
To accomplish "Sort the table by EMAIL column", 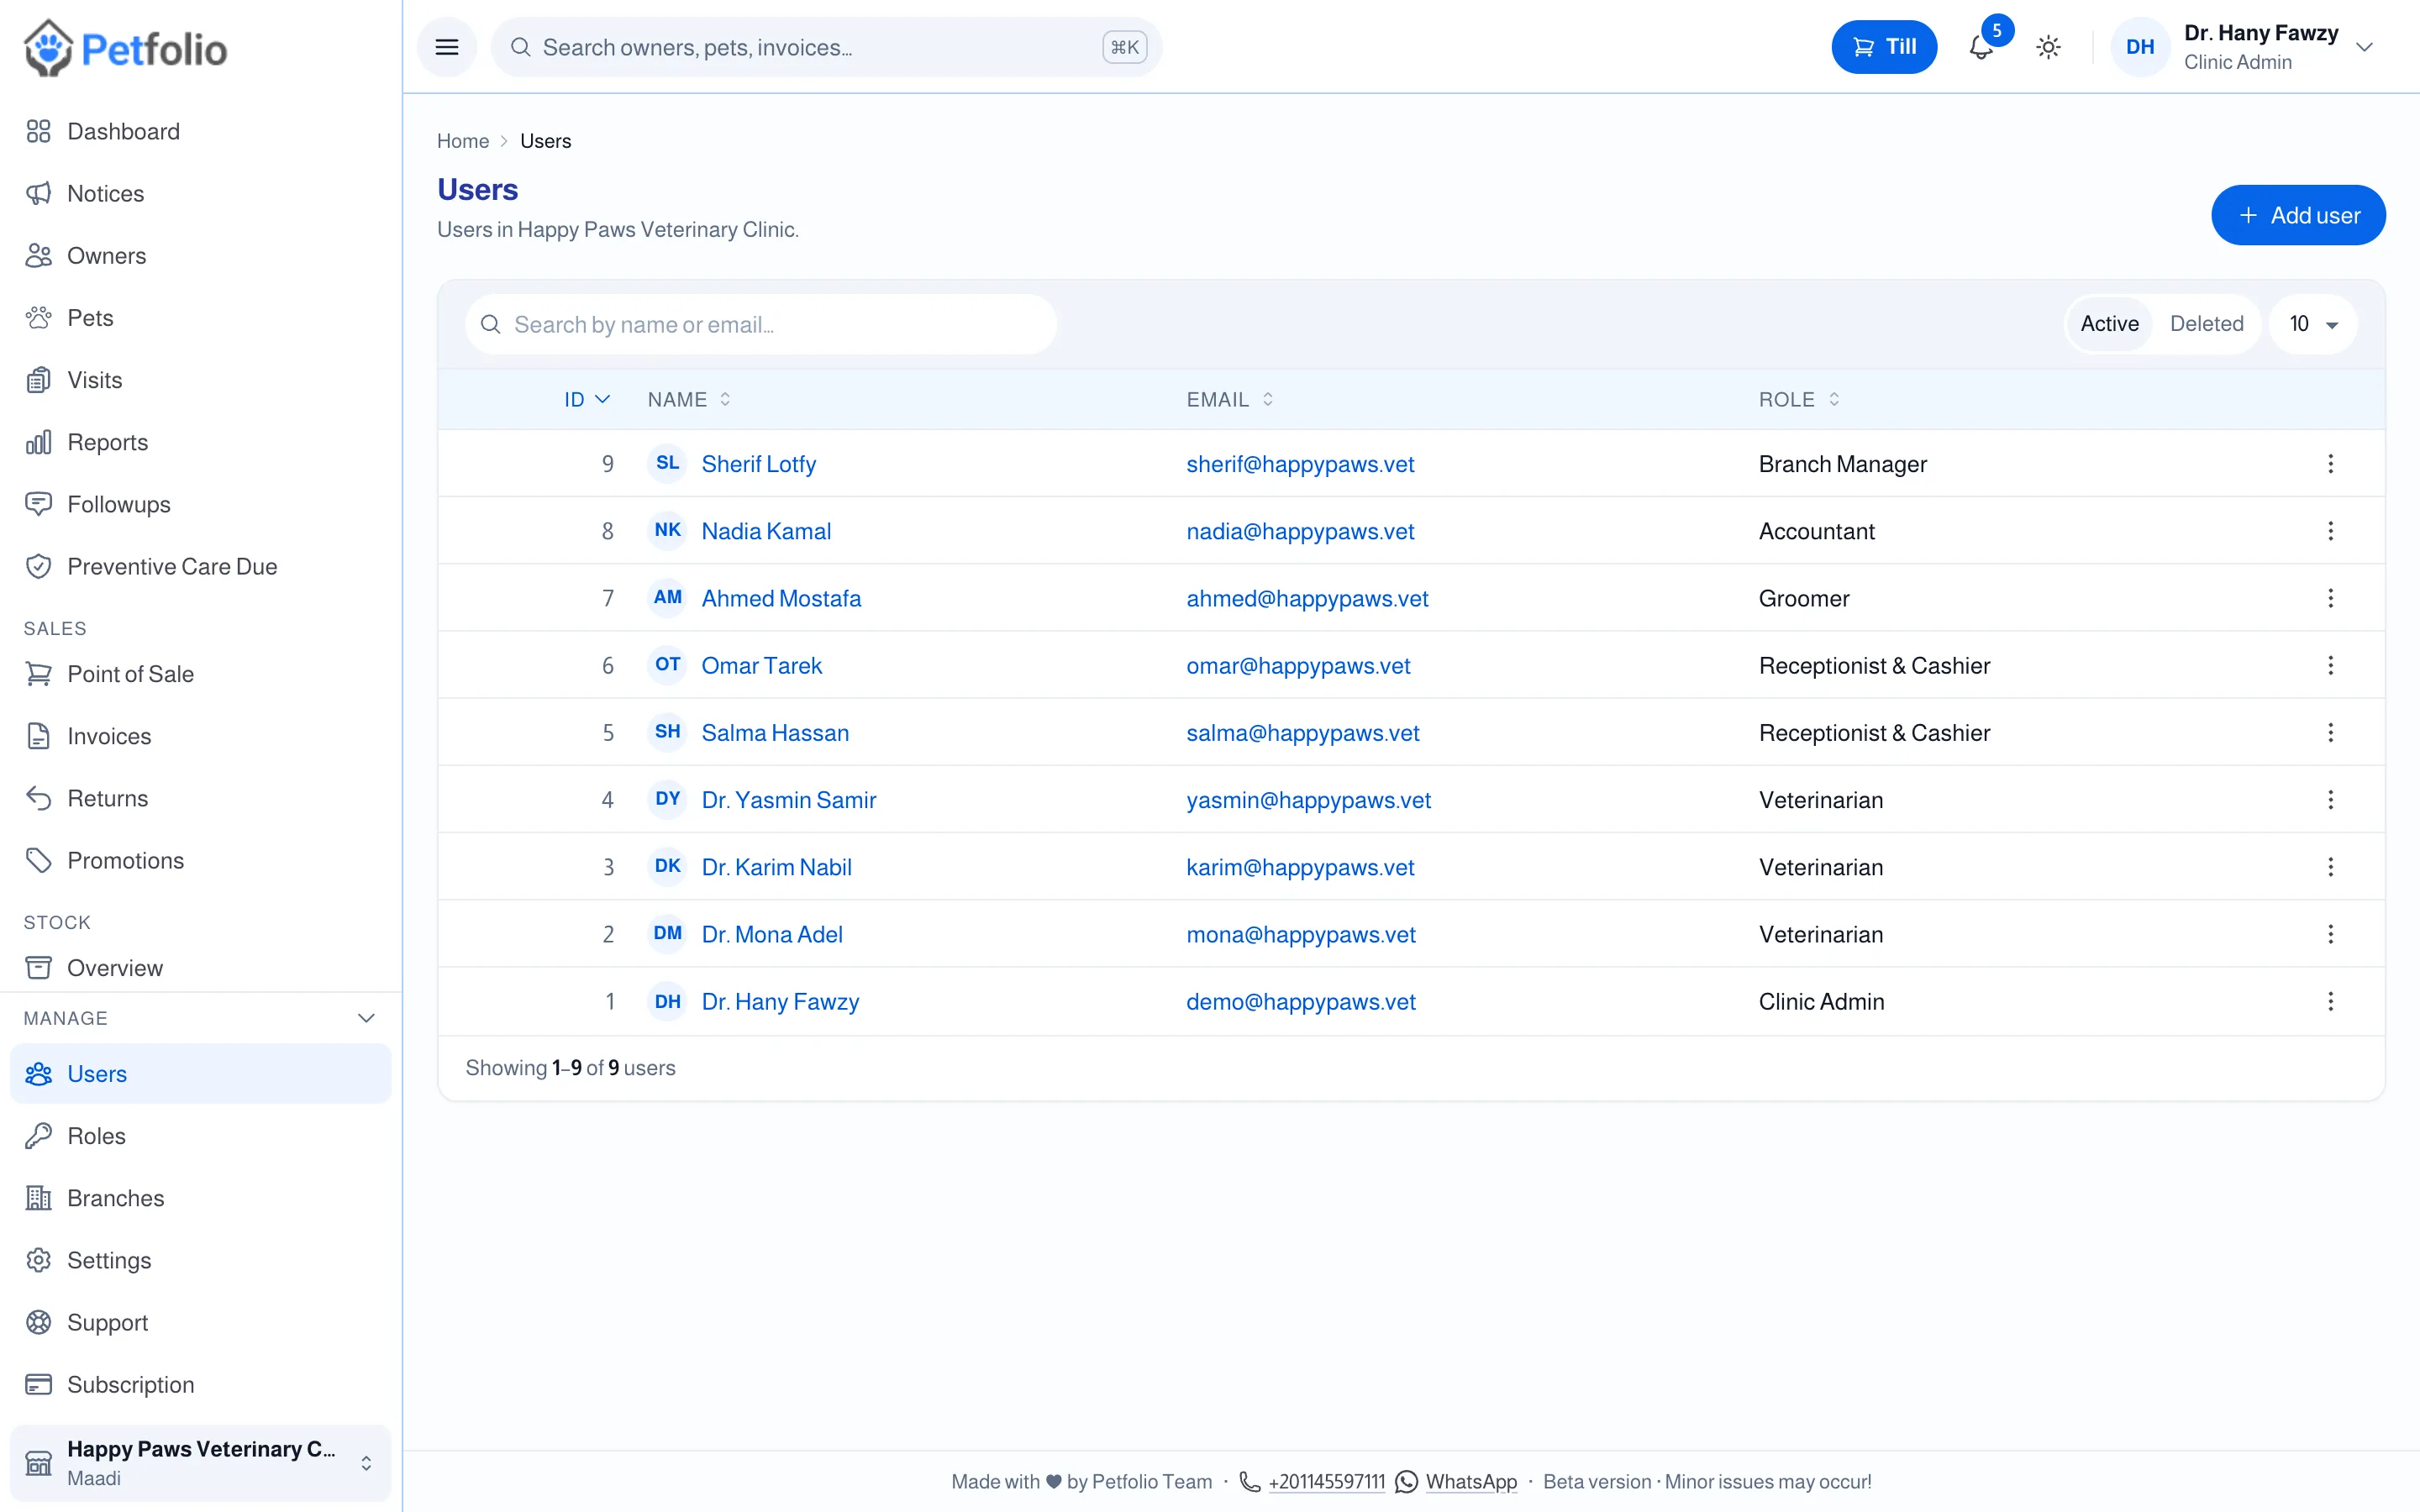I will [x=1230, y=399].
